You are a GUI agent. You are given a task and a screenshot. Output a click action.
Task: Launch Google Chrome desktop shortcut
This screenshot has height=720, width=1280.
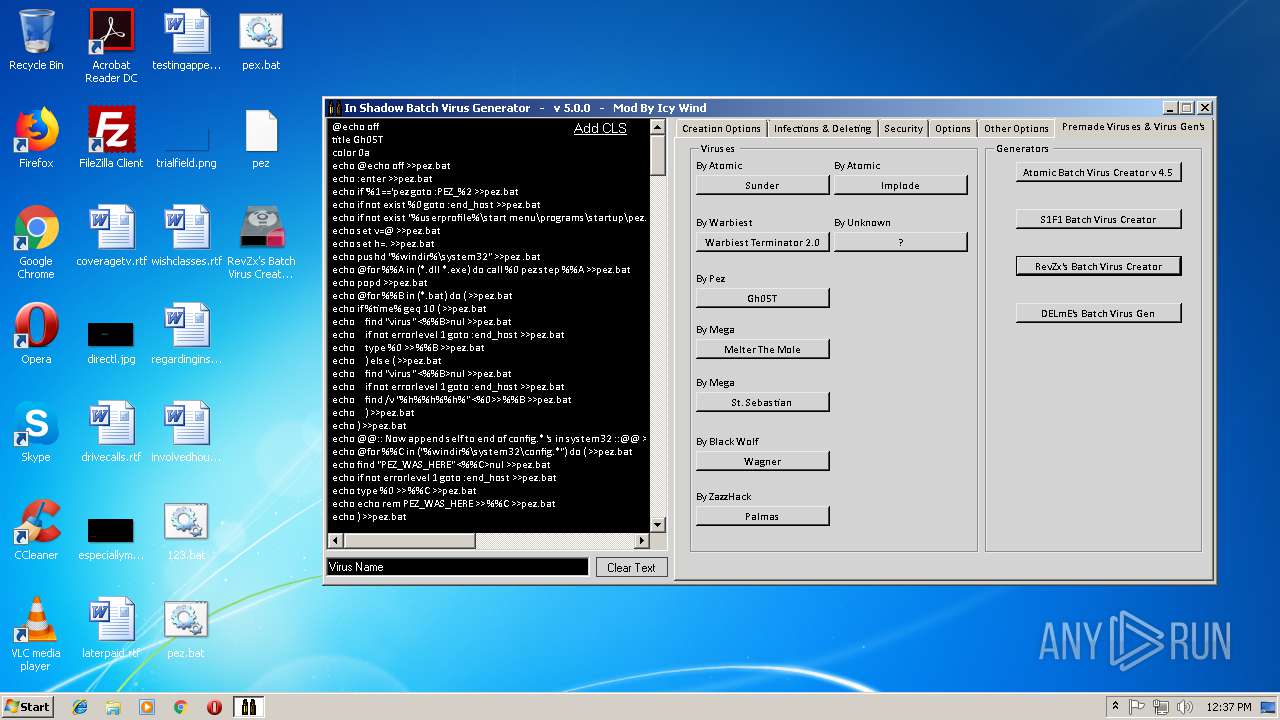[x=36, y=242]
